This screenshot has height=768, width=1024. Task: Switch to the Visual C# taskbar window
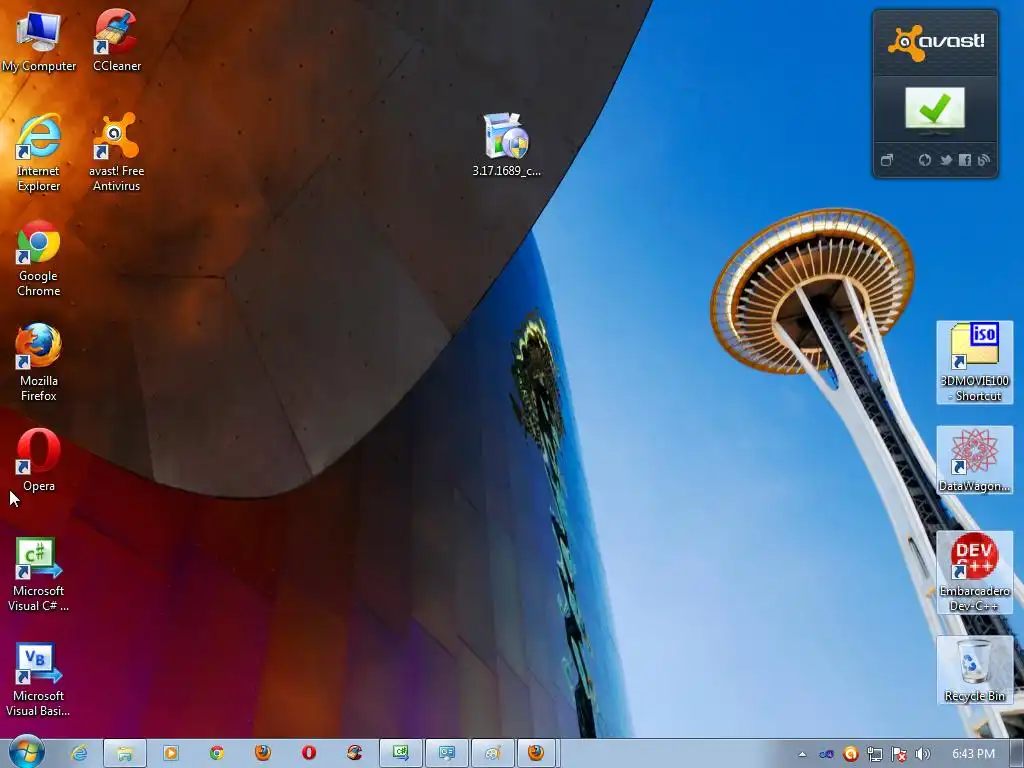(x=401, y=753)
